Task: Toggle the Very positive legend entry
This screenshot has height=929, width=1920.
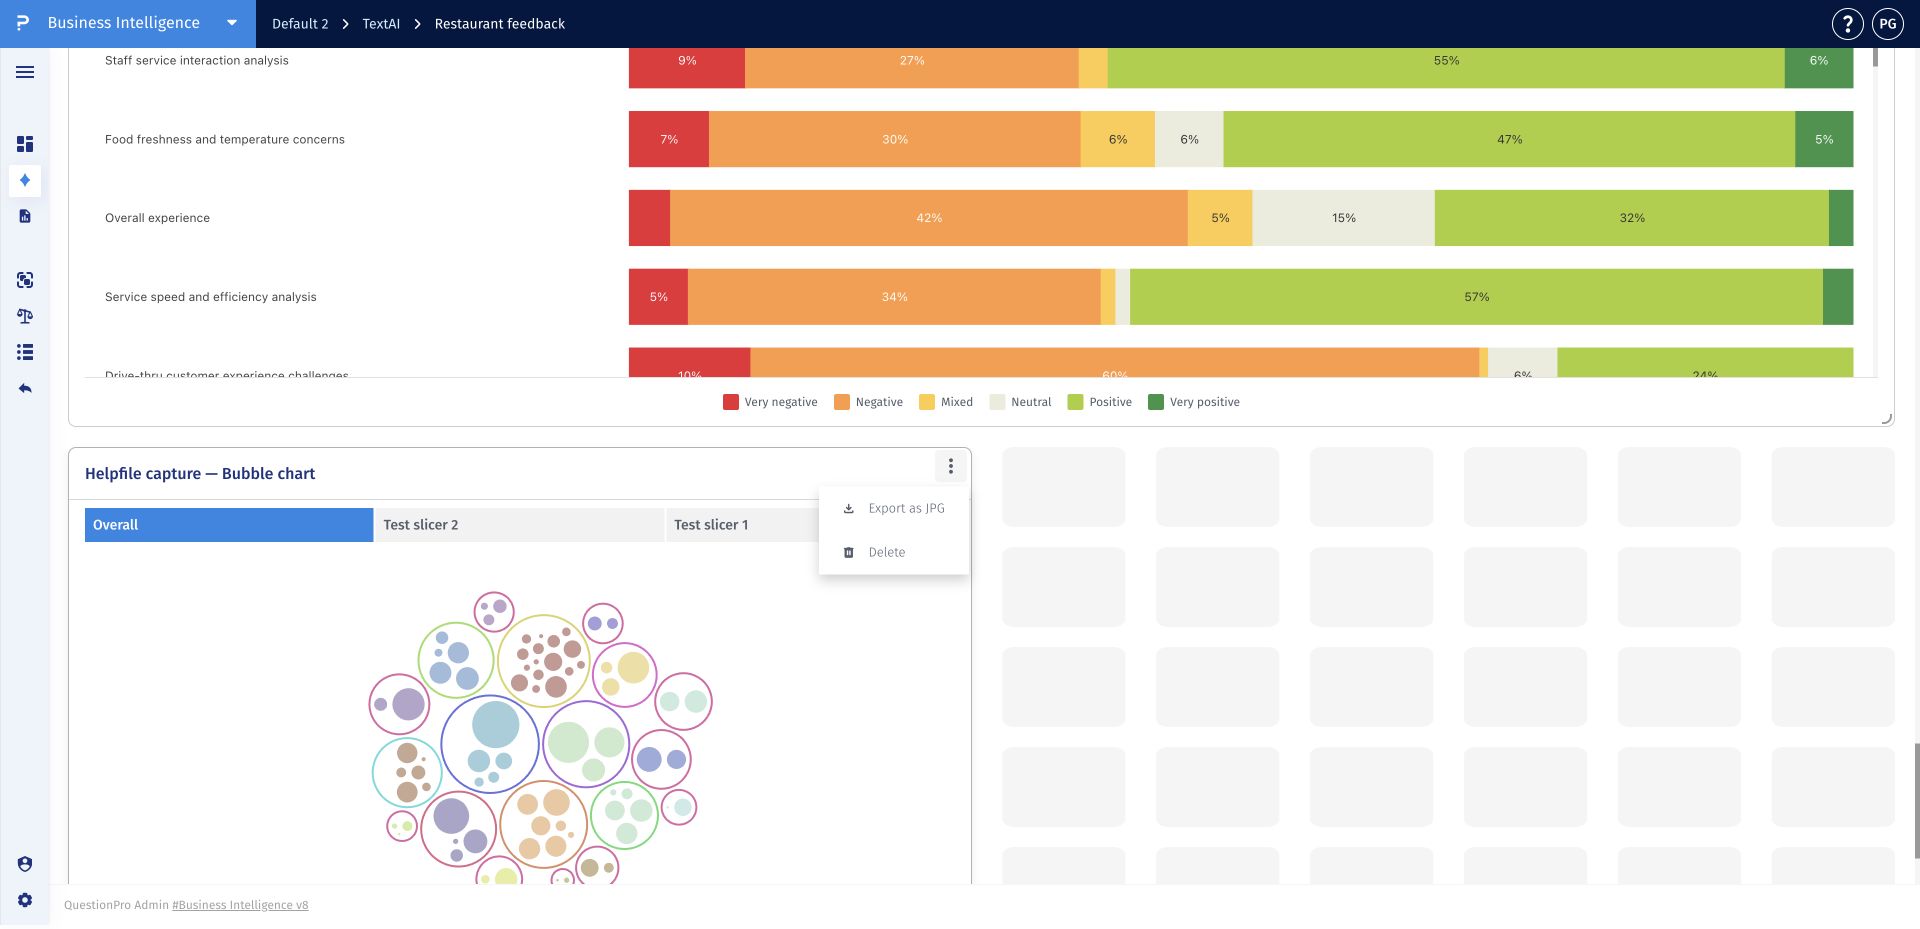Action: [1194, 402]
